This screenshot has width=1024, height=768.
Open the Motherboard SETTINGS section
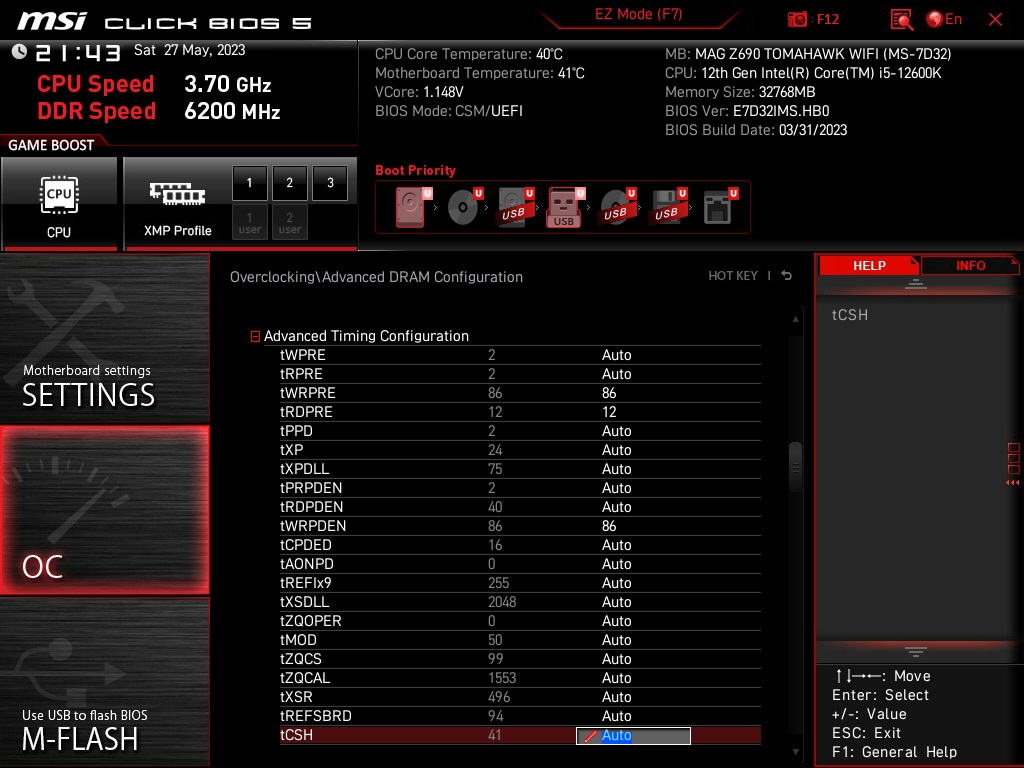(x=104, y=338)
